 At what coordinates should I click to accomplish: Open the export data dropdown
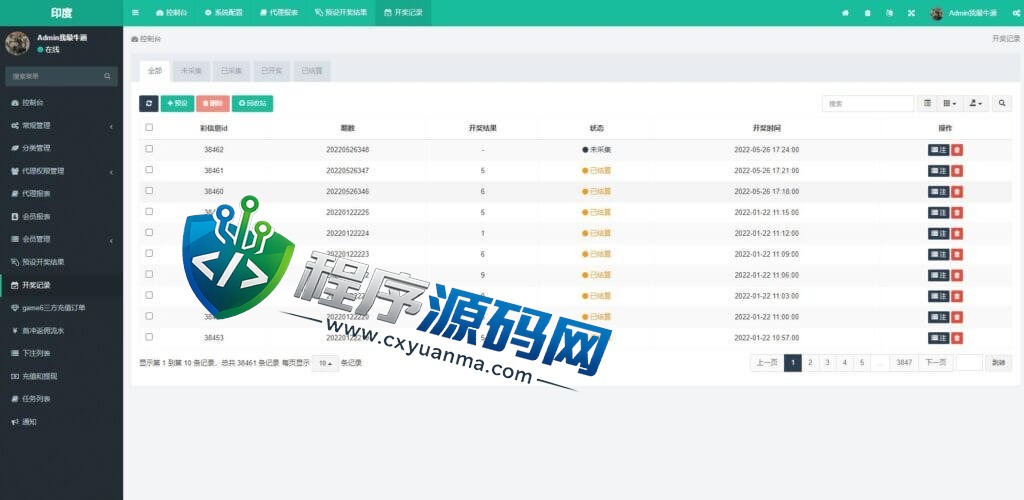click(976, 103)
